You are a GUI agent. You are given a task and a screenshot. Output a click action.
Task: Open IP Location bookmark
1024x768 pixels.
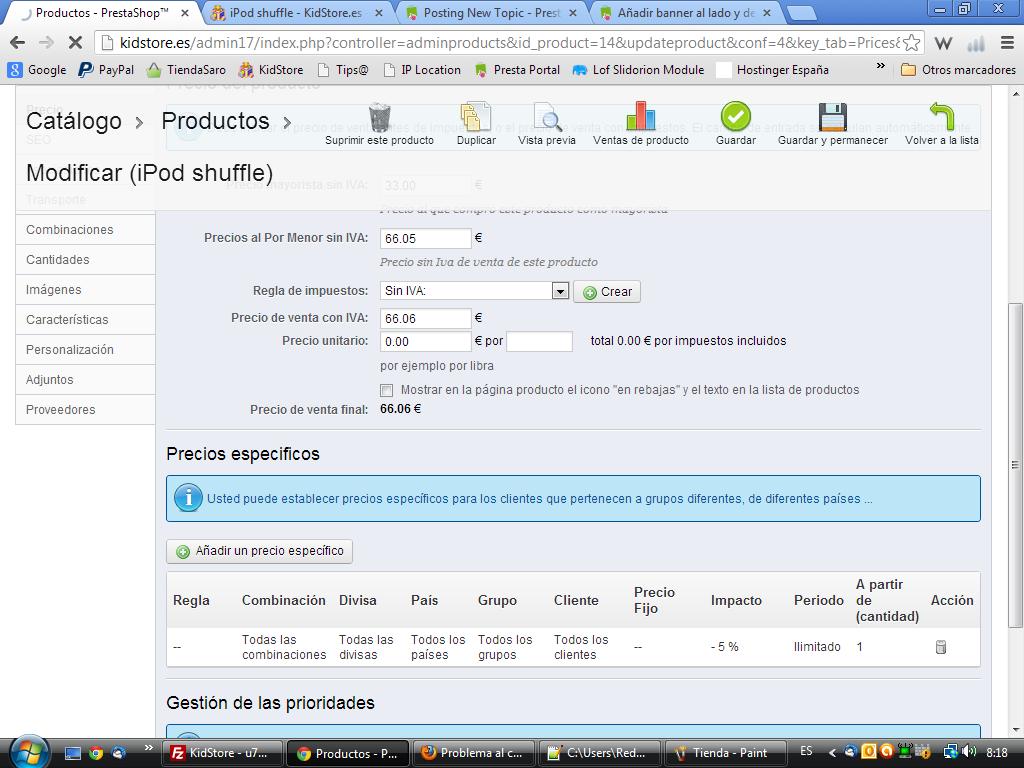pyautogui.click(x=423, y=70)
